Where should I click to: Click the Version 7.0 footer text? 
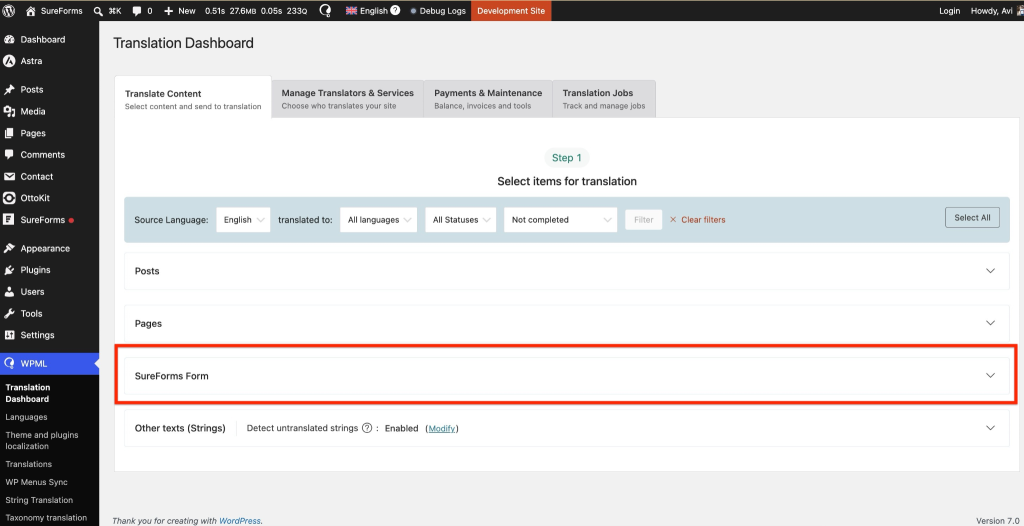click(997, 521)
